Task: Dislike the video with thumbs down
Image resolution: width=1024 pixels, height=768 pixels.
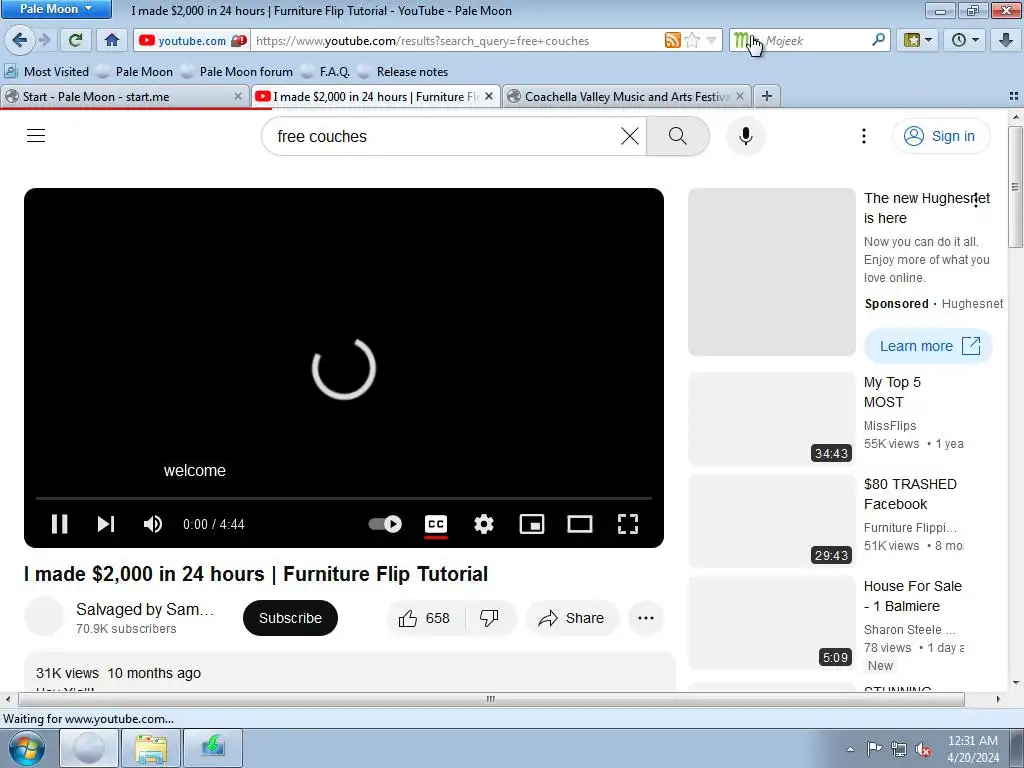Action: (489, 618)
